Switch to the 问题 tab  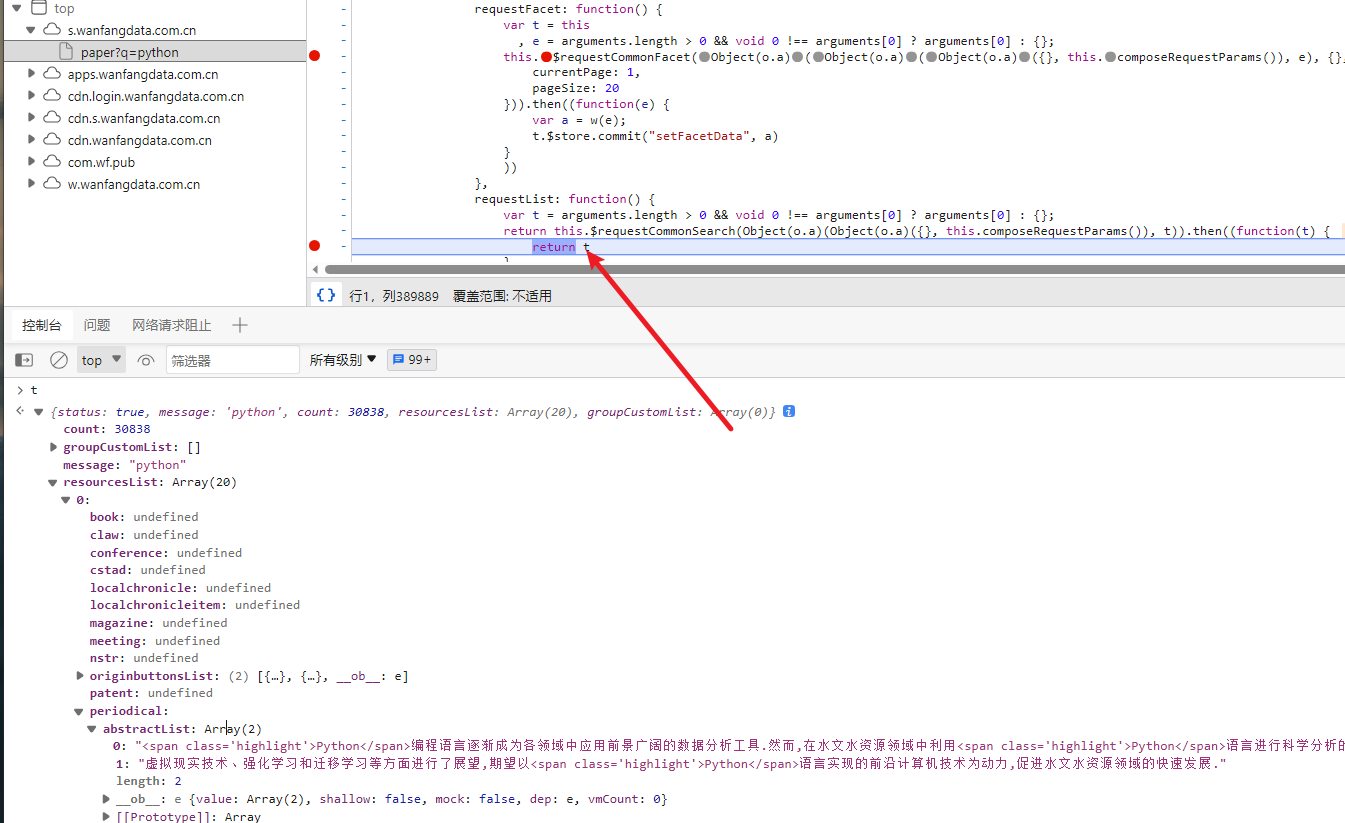97,325
